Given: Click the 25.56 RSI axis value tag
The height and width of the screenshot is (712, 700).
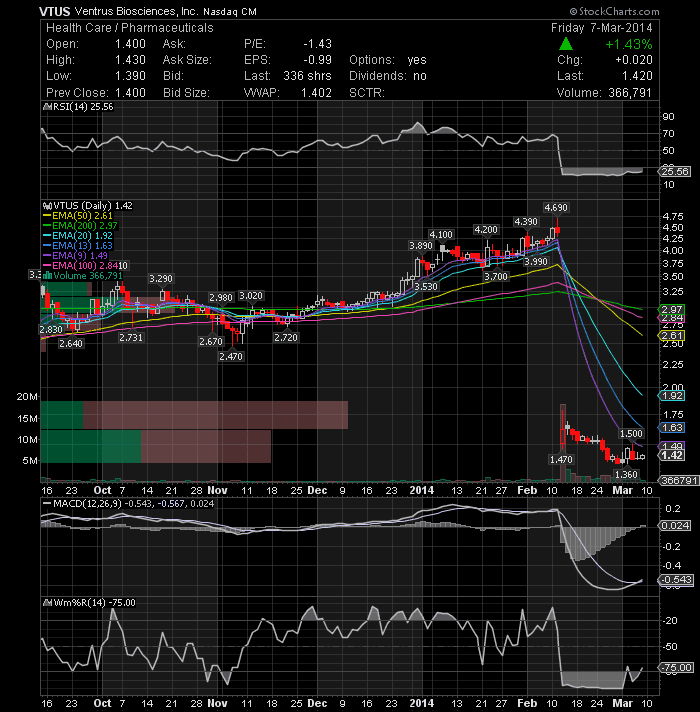Looking at the screenshot, I should point(675,172).
